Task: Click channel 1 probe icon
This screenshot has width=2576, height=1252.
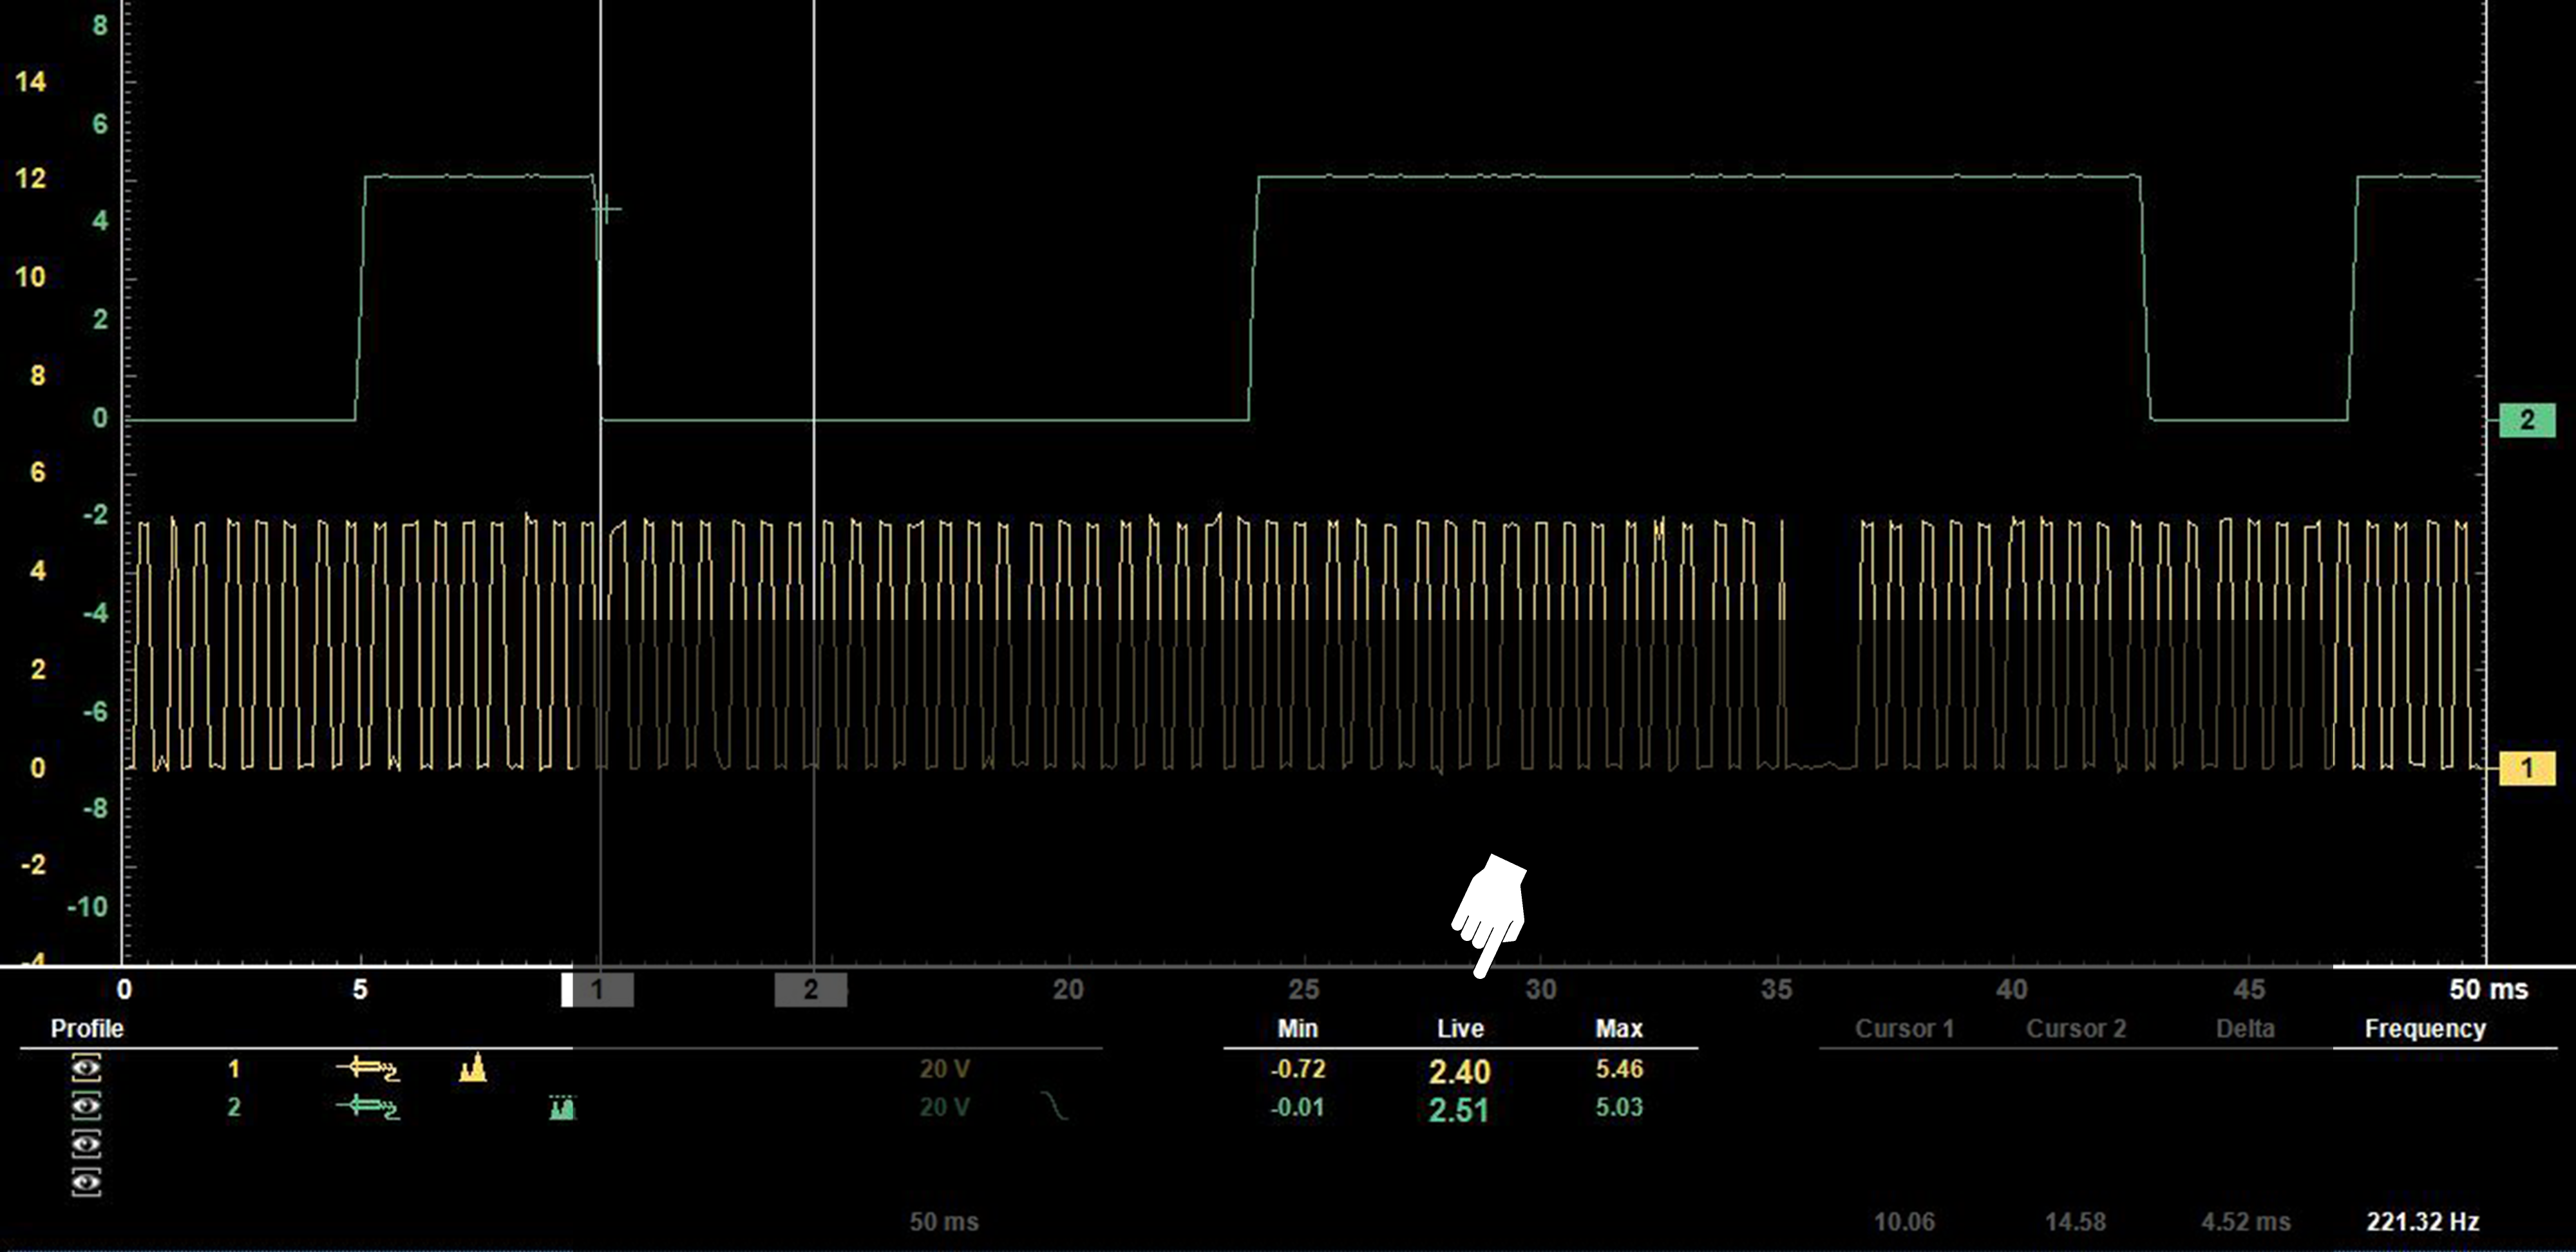Action: (x=368, y=1069)
